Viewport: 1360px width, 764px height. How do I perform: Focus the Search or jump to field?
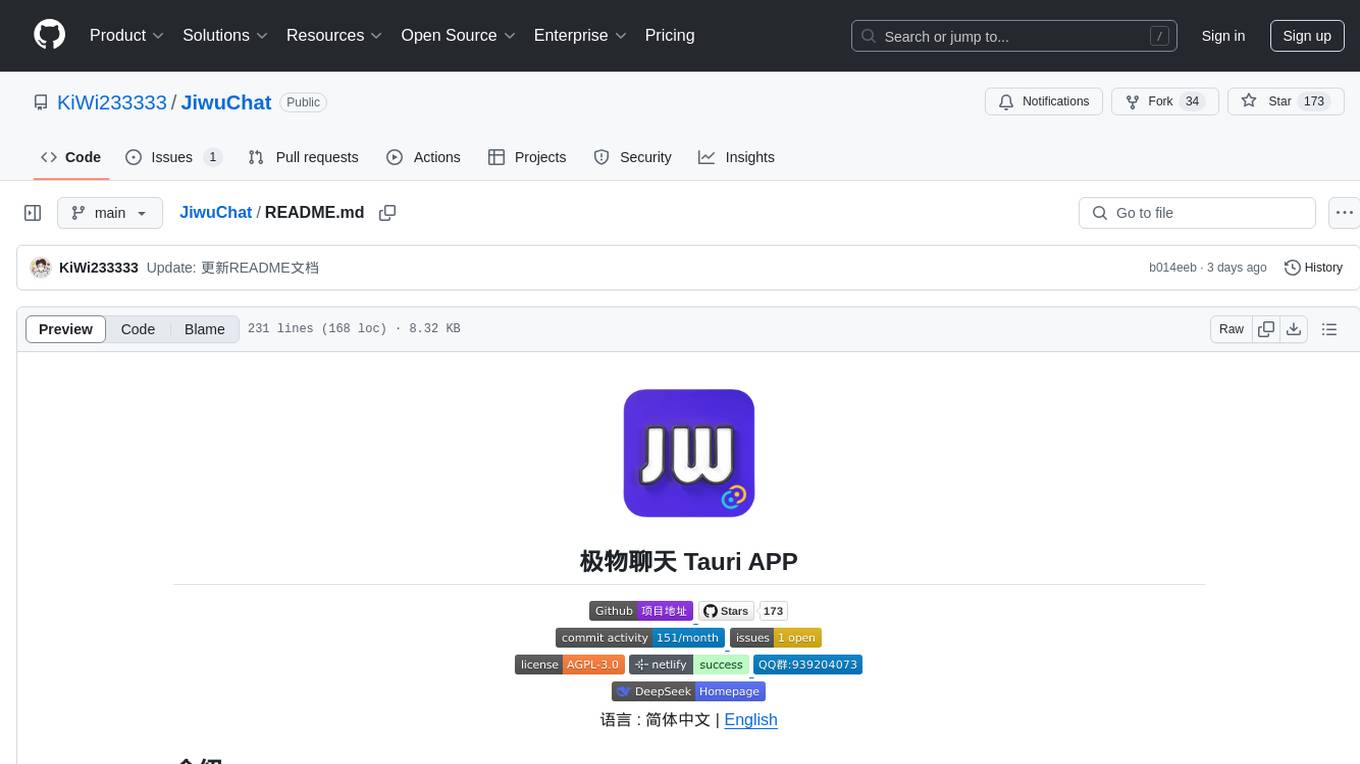1014,36
